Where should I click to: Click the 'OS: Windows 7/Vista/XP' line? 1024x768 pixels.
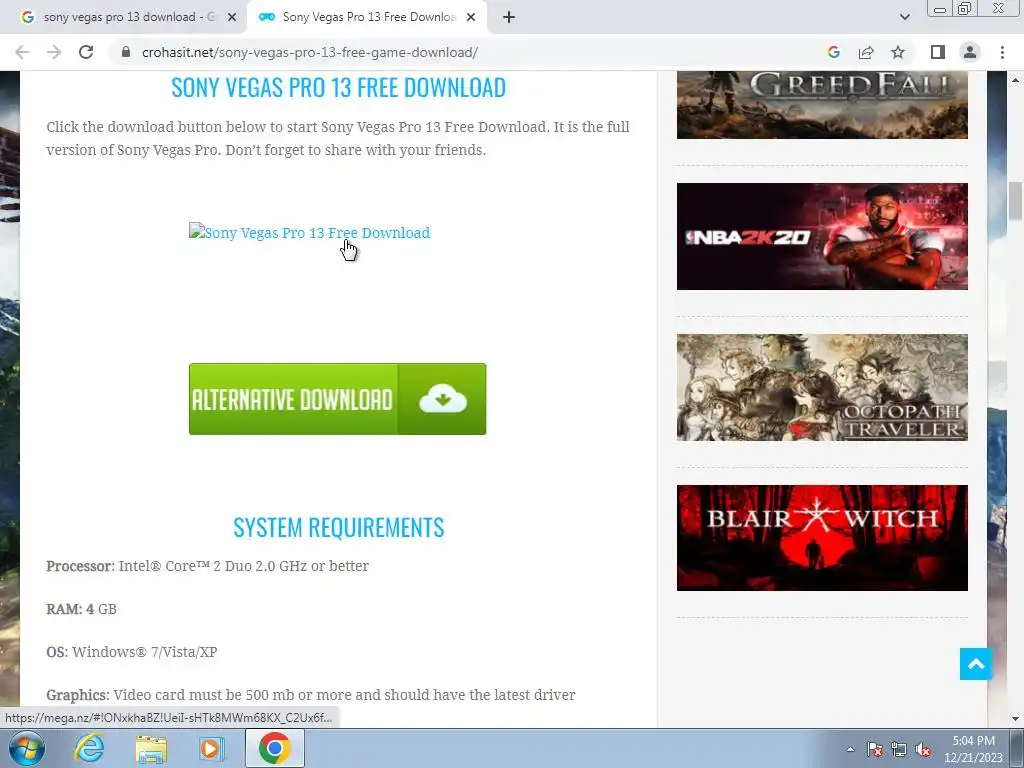coord(132,652)
